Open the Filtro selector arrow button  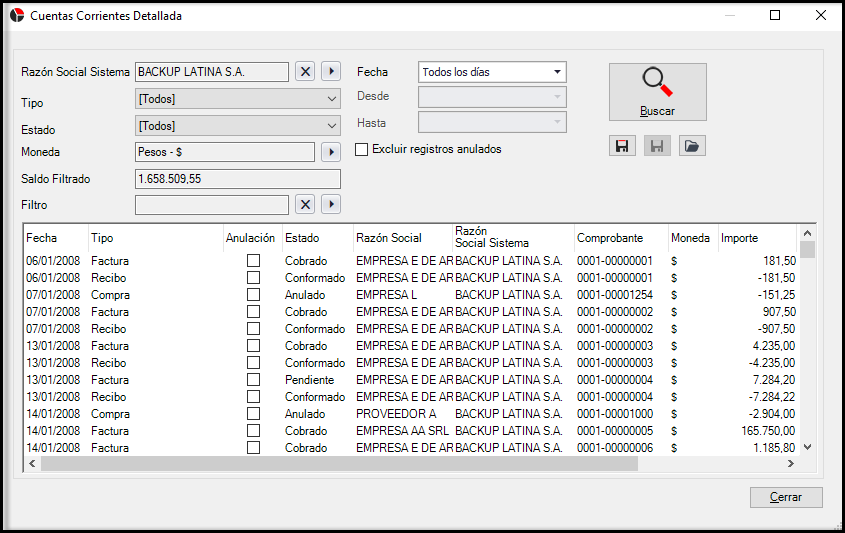(x=331, y=204)
